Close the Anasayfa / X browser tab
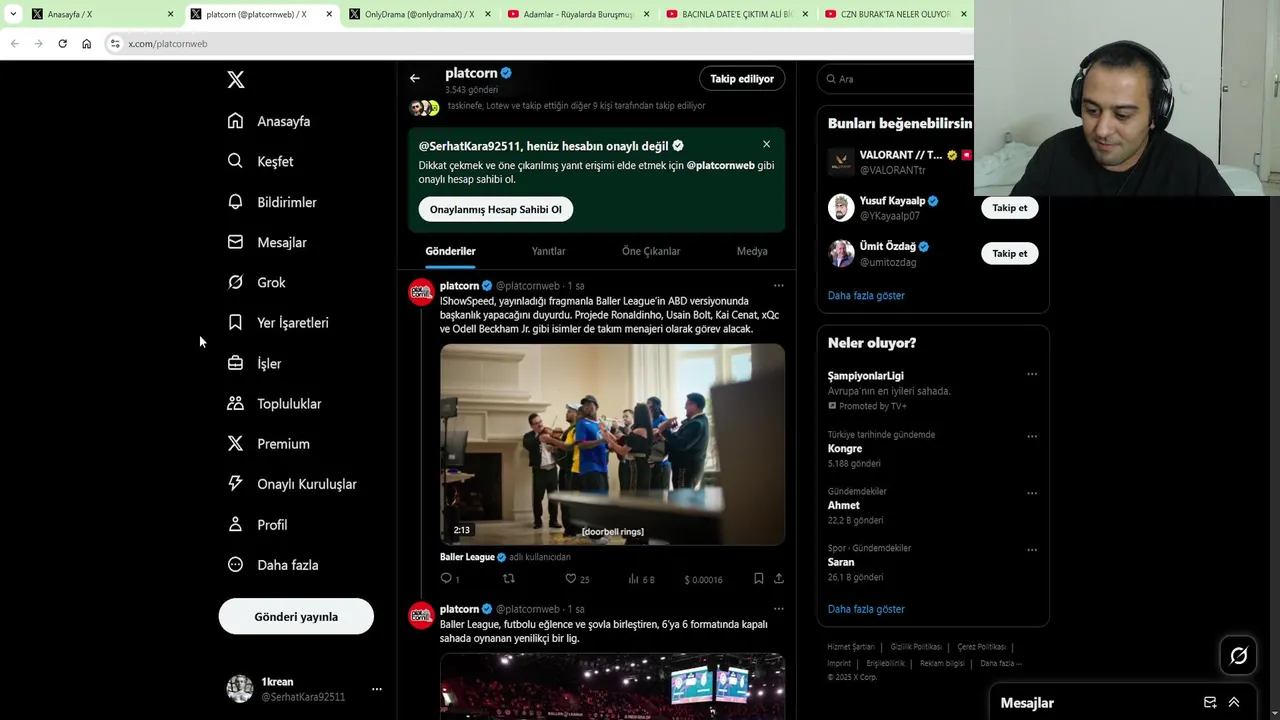This screenshot has height=720, width=1280. (x=170, y=14)
